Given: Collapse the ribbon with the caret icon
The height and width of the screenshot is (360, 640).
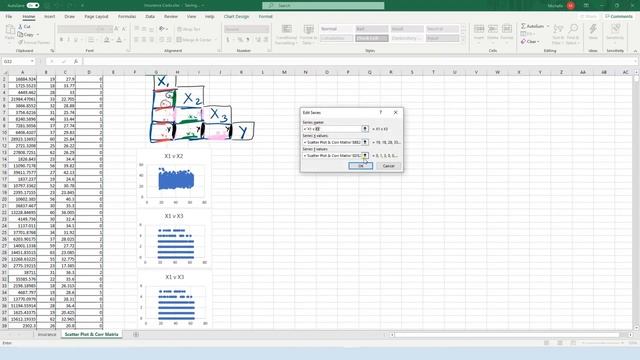Looking at the screenshot, I should point(635,51).
